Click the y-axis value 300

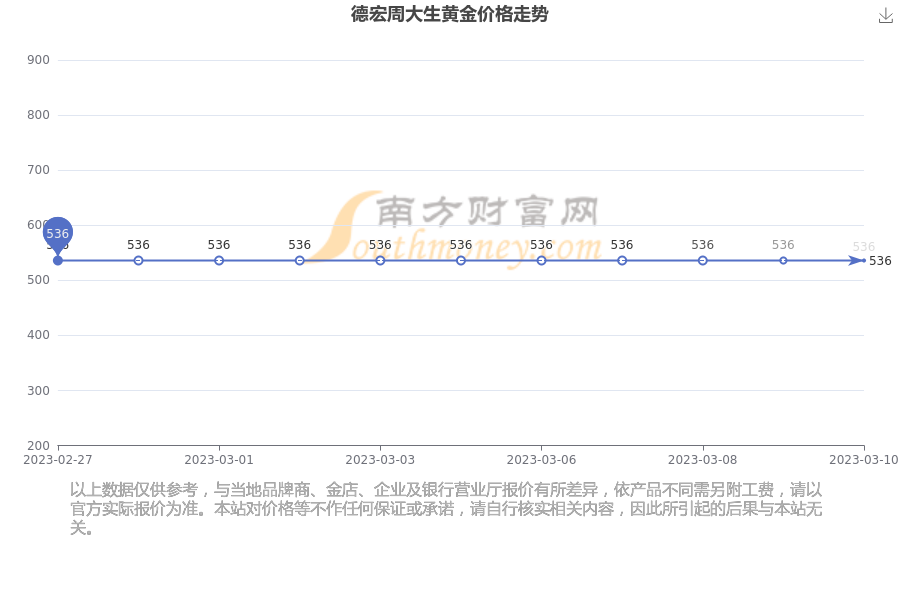tap(38, 390)
